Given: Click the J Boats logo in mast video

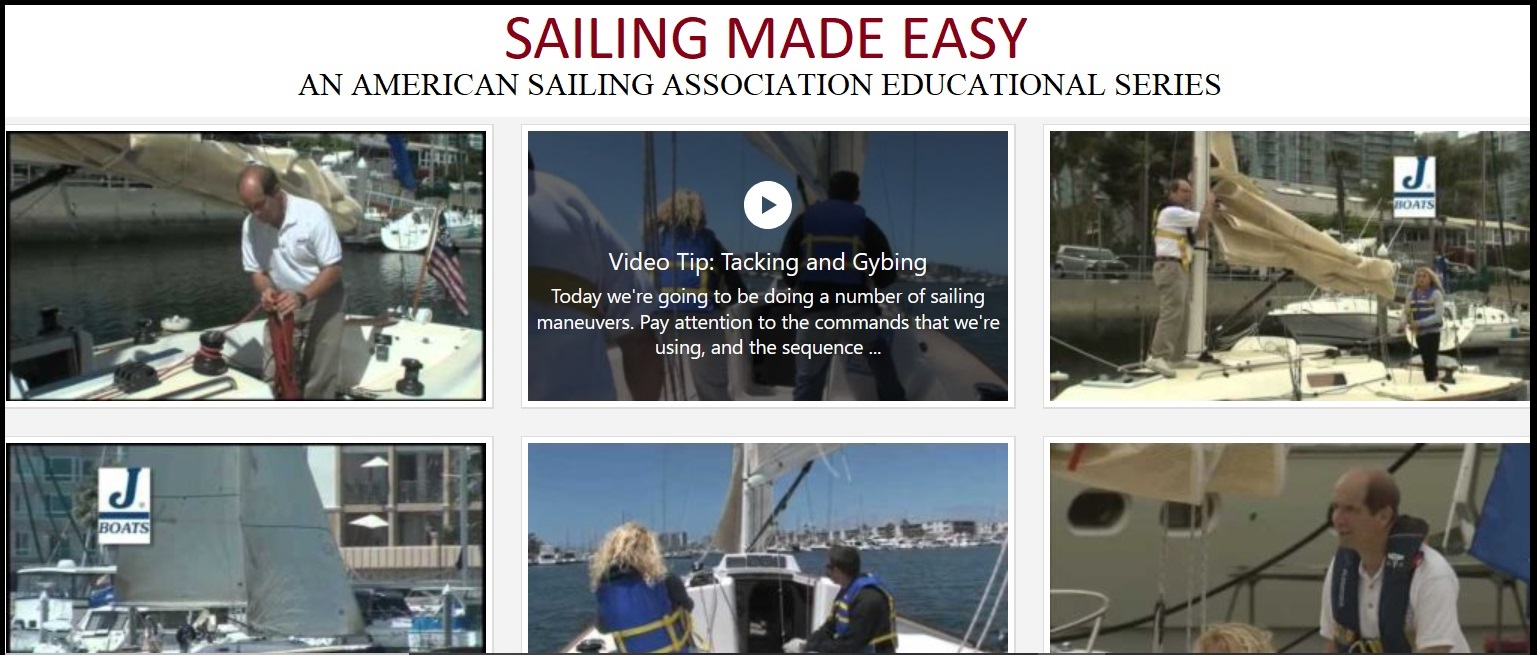Looking at the screenshot, I should 1414,187.
